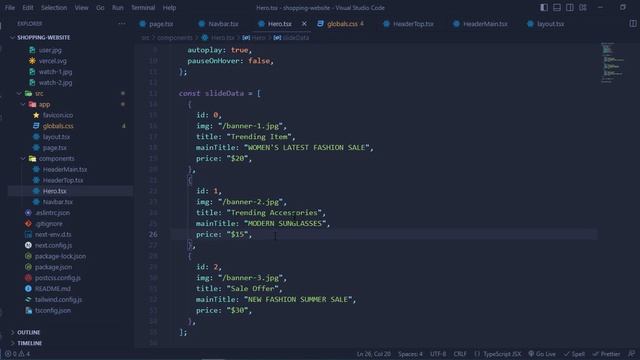Change Spaces: 4 indentation setting
The width and height of the screenshot is (640, 360).
pos(410,354)
